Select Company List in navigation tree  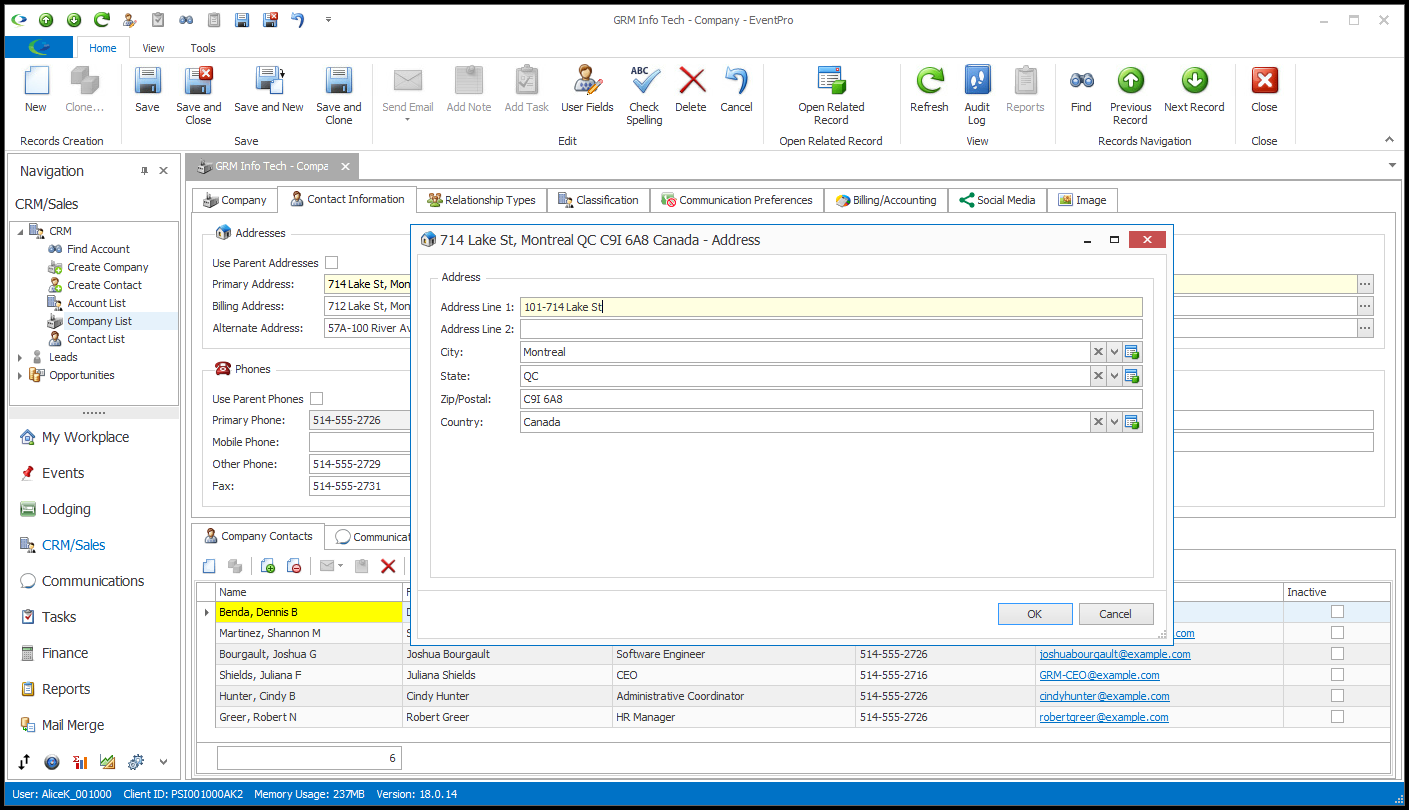click(x=99, y=321)
